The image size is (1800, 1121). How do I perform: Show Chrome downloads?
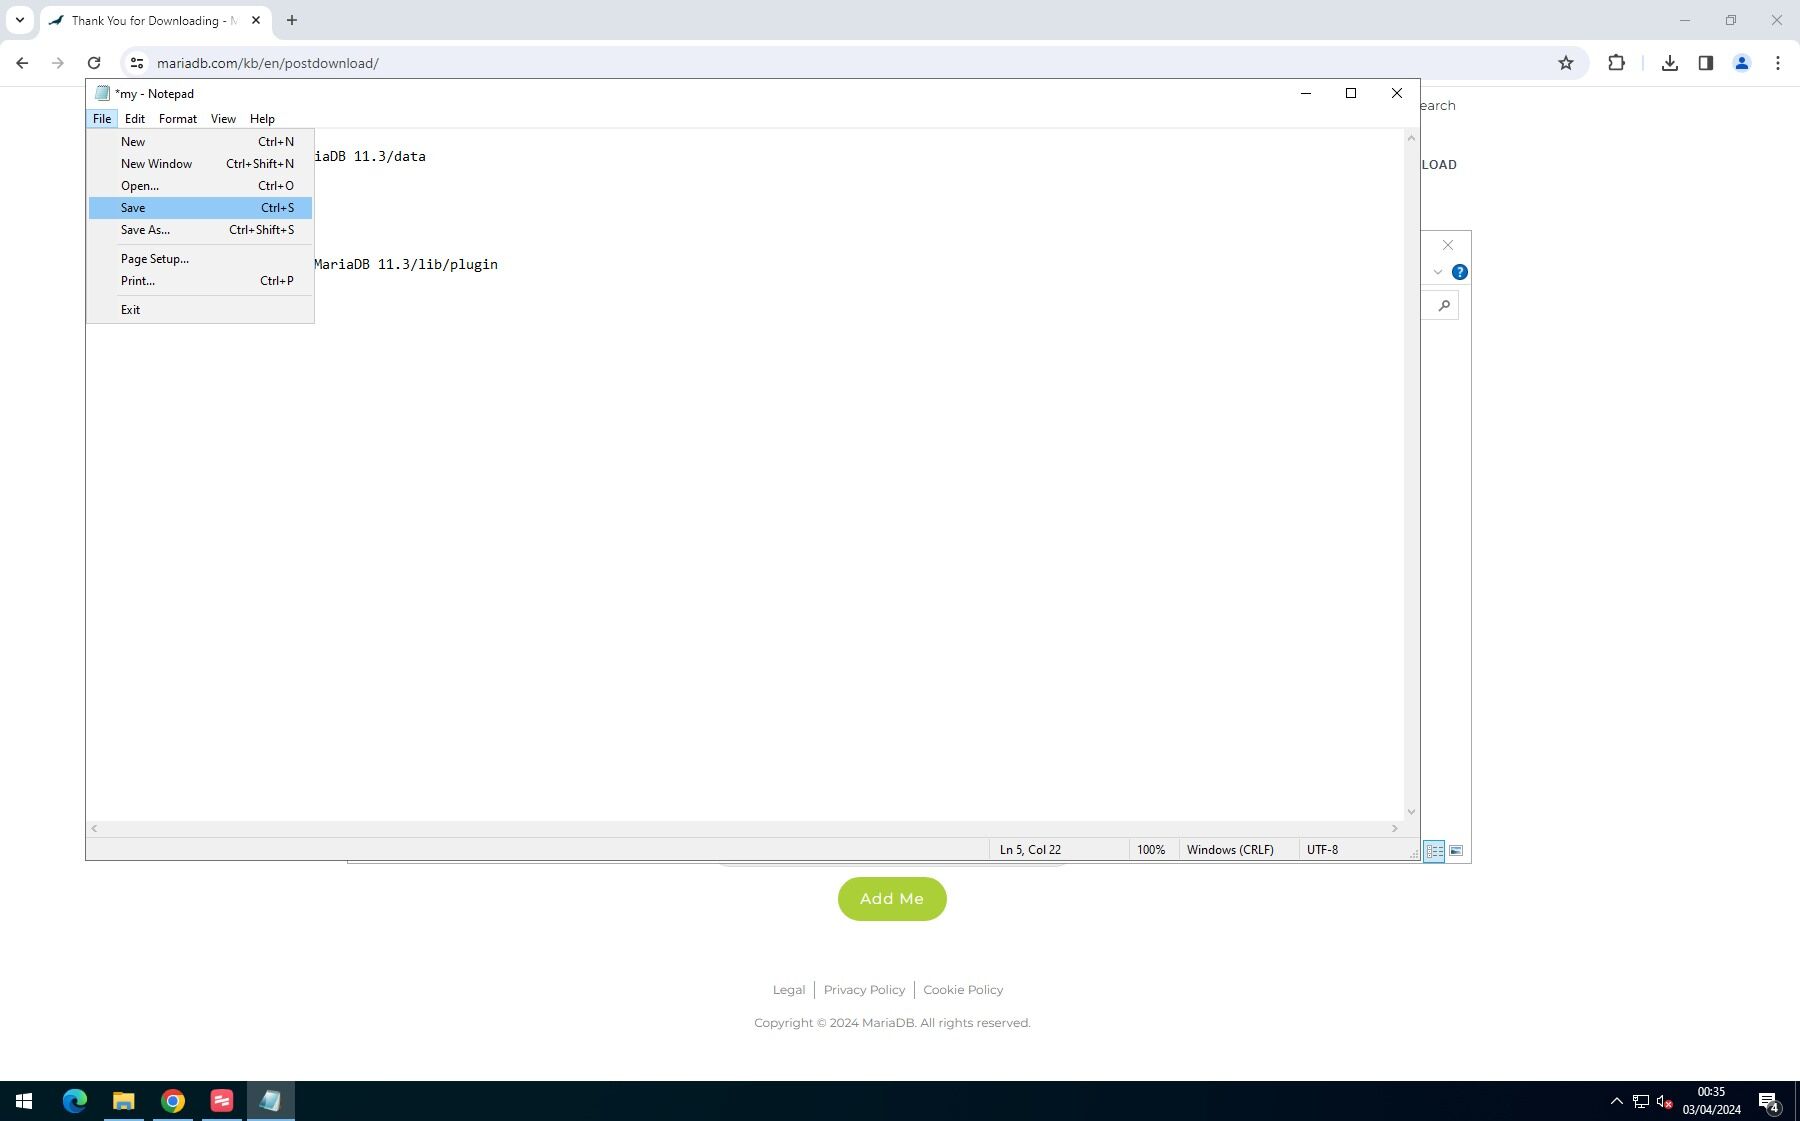pyautogui.click(x=1670, y=63)
